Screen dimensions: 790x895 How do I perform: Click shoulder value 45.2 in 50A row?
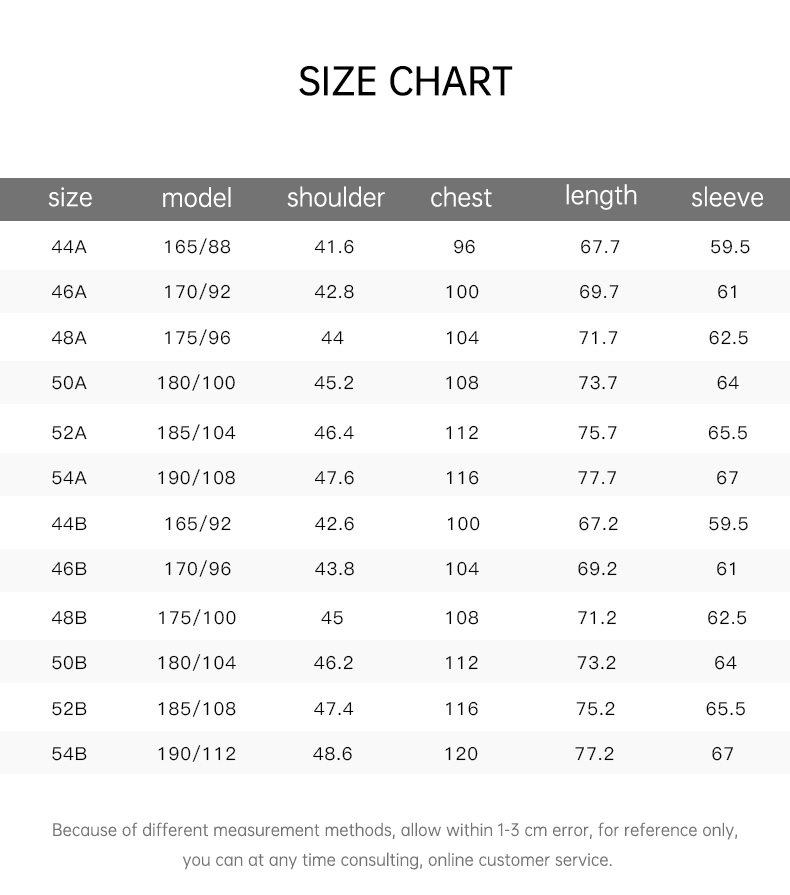(x=334, y=383)
